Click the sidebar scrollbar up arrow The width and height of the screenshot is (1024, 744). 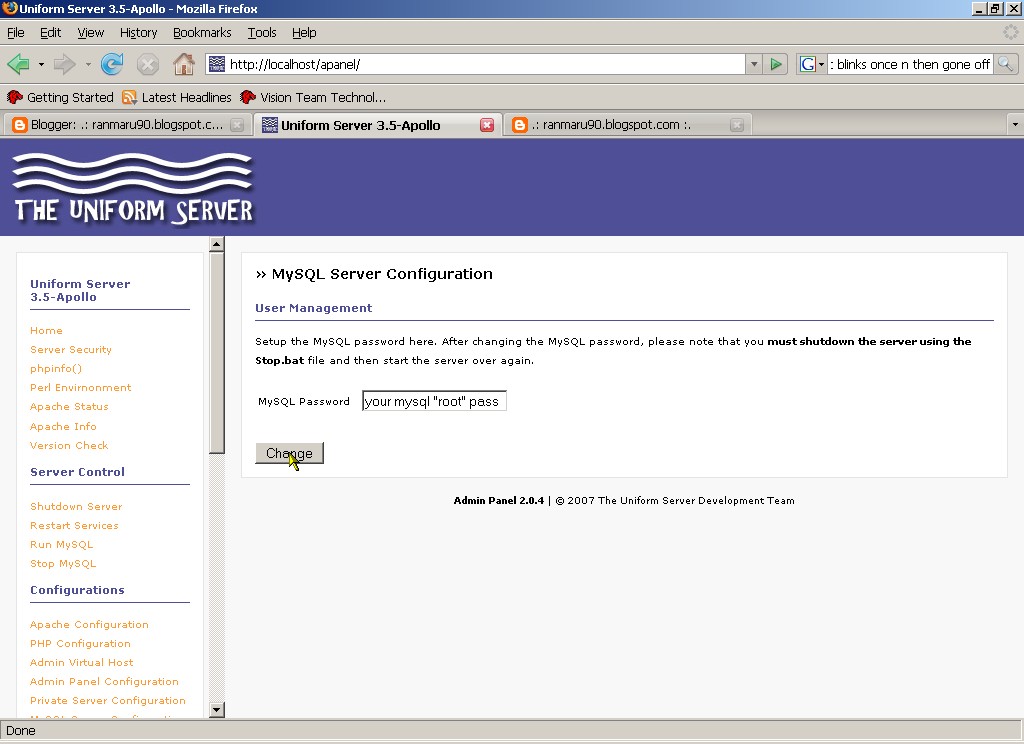click(x=217, y=244)
